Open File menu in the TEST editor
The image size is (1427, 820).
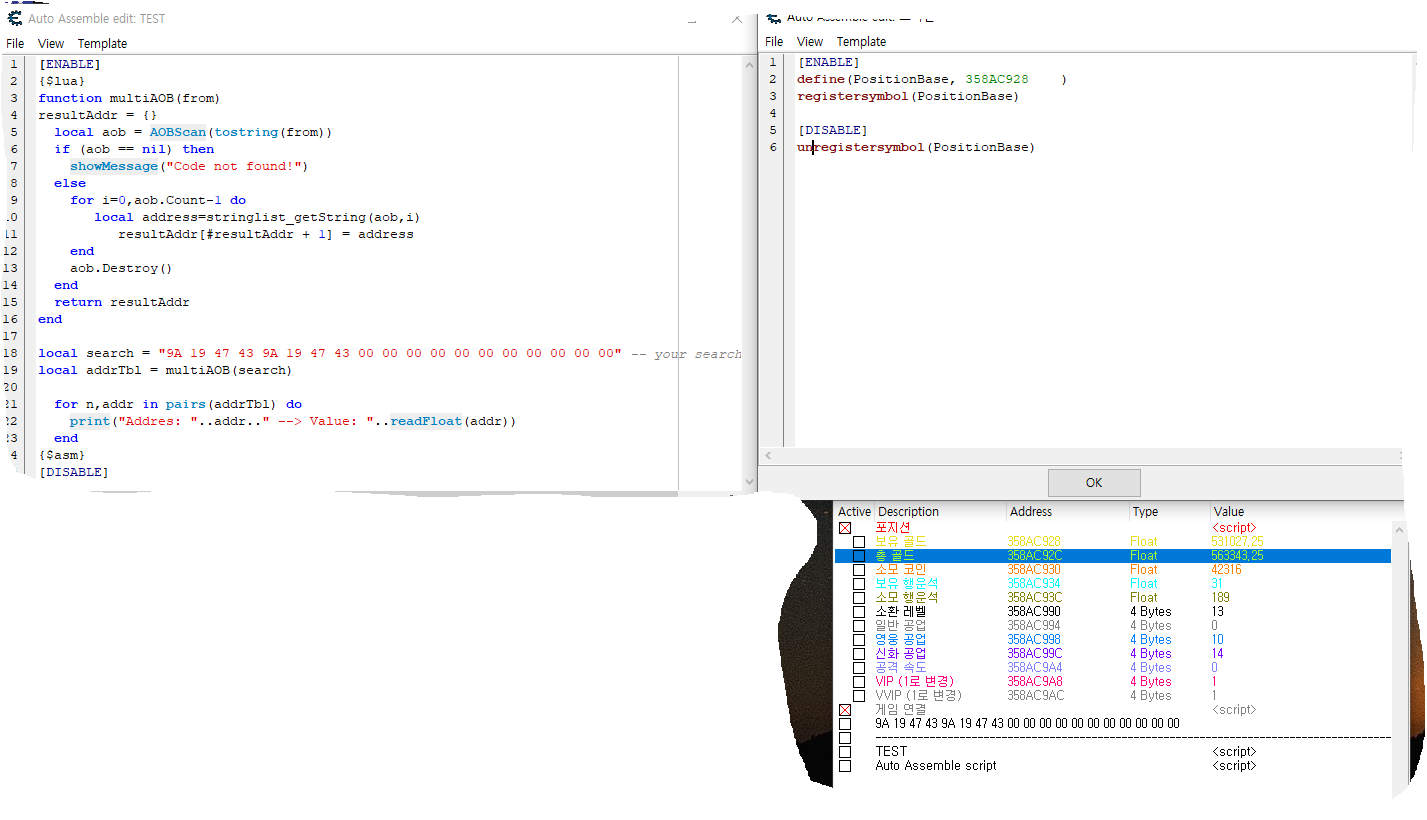click(15, 44)
